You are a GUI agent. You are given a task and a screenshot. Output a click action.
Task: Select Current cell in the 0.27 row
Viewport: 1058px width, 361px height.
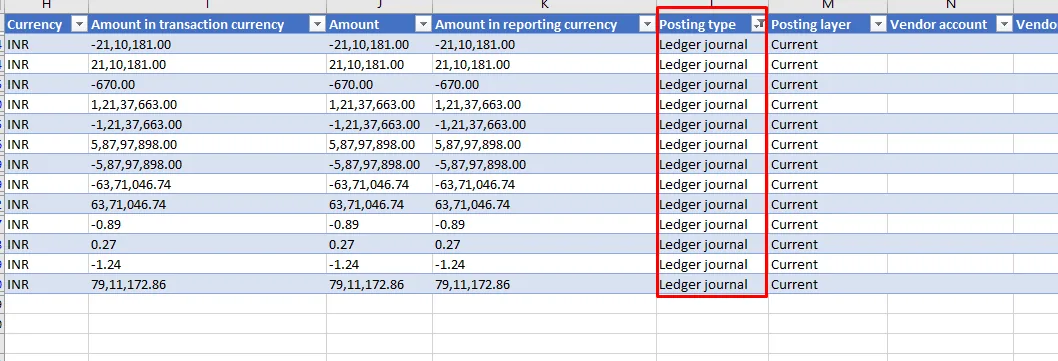(x=828, y=244)
